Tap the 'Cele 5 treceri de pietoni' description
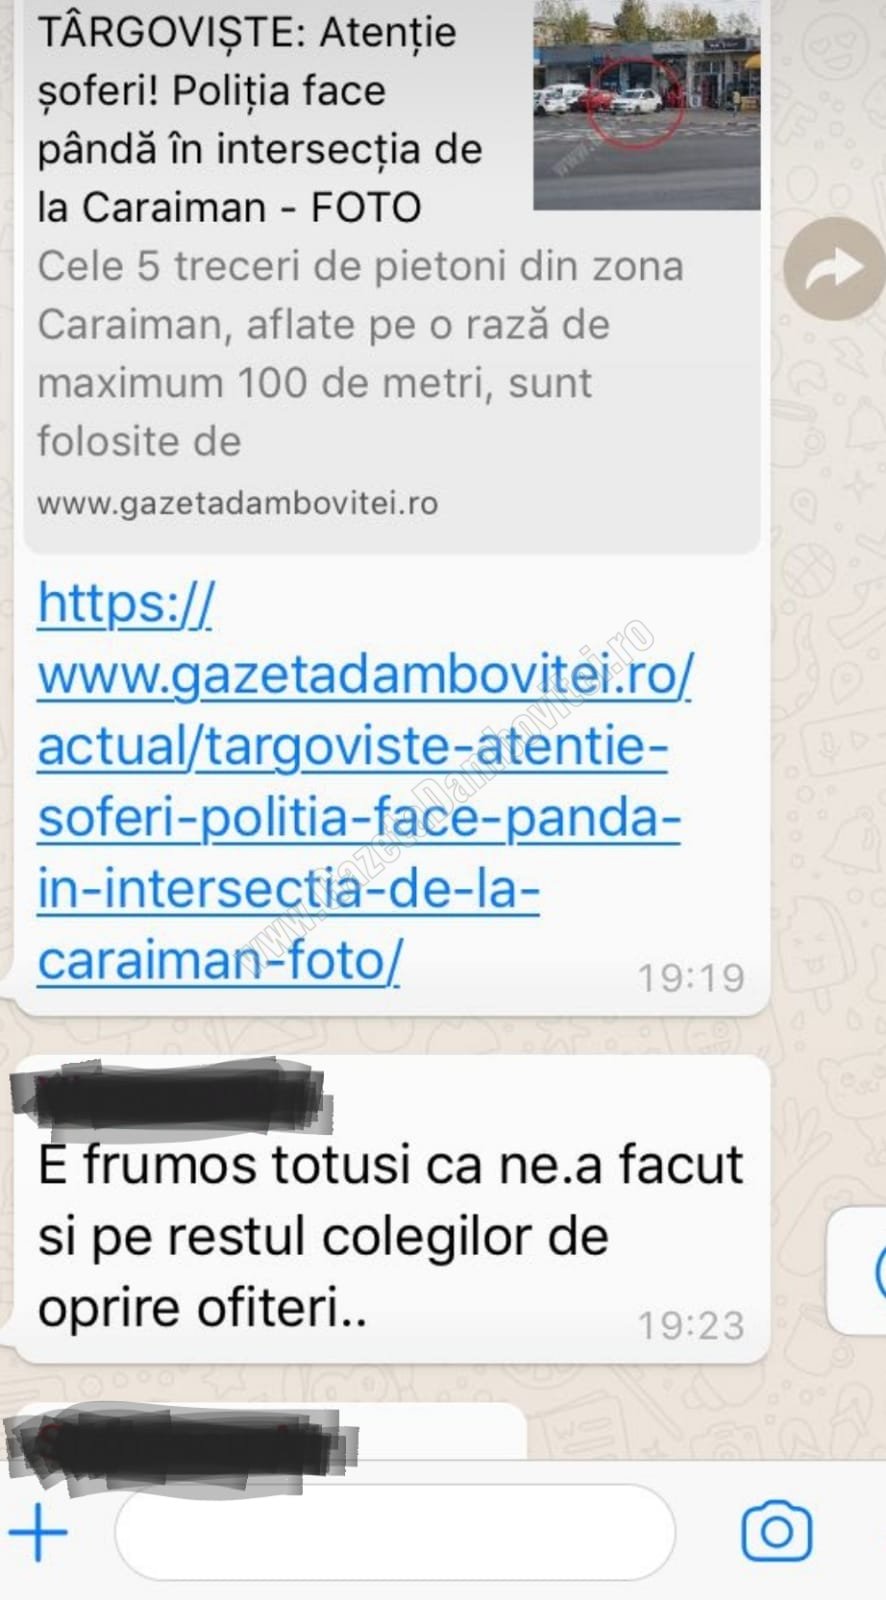Screen dimensions: 886x1600 pos(360,353)
